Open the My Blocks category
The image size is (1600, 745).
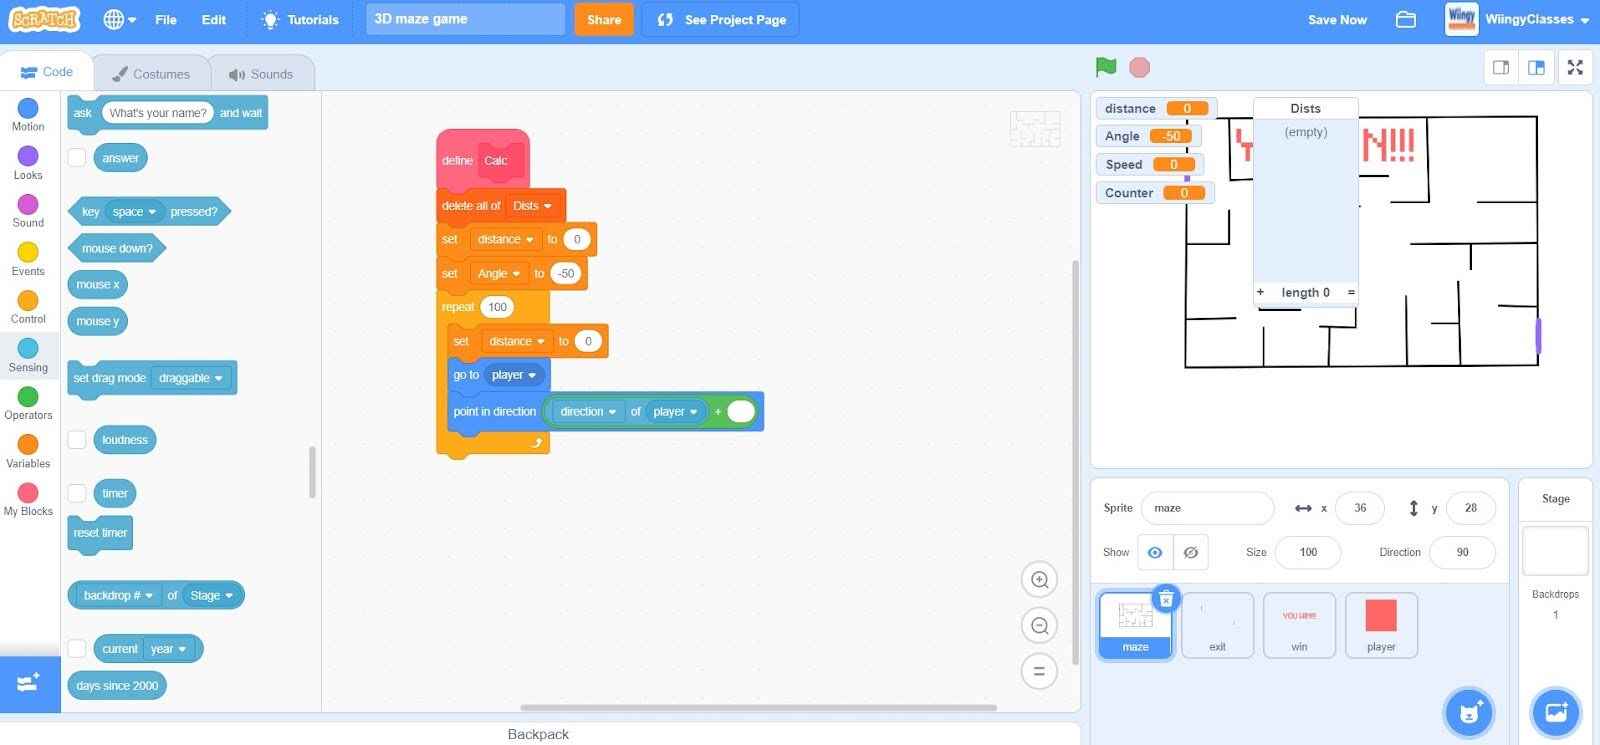click(x=28, y=498)
